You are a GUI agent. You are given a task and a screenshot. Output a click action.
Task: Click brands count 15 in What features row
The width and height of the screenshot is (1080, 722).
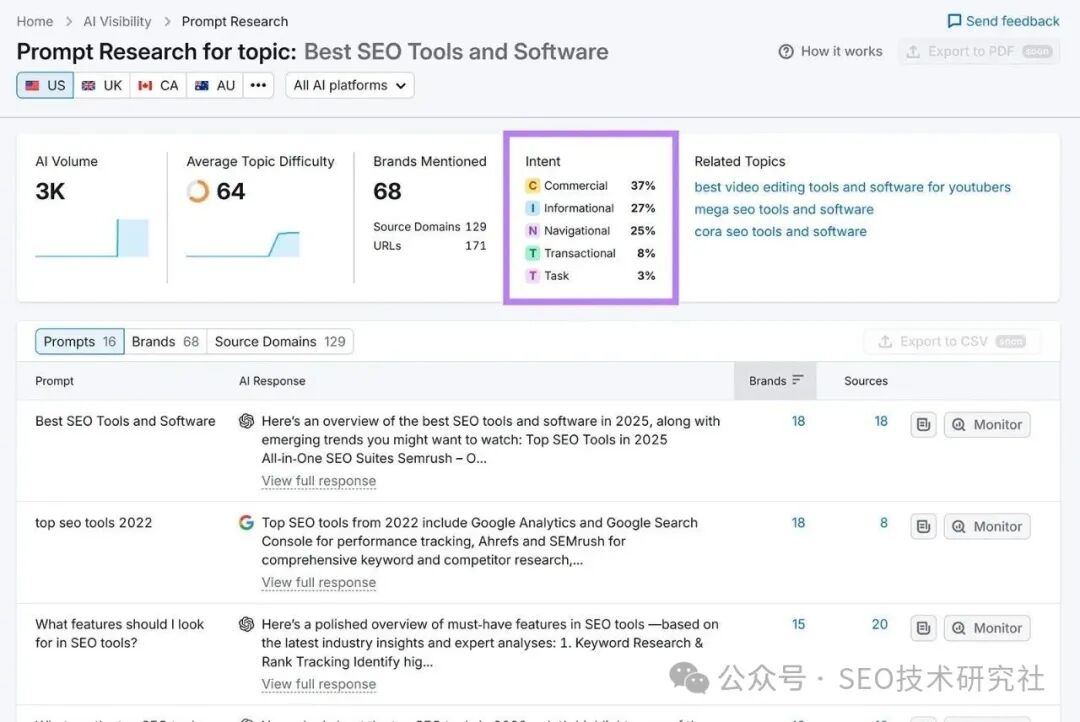click(x=798, y=624)
